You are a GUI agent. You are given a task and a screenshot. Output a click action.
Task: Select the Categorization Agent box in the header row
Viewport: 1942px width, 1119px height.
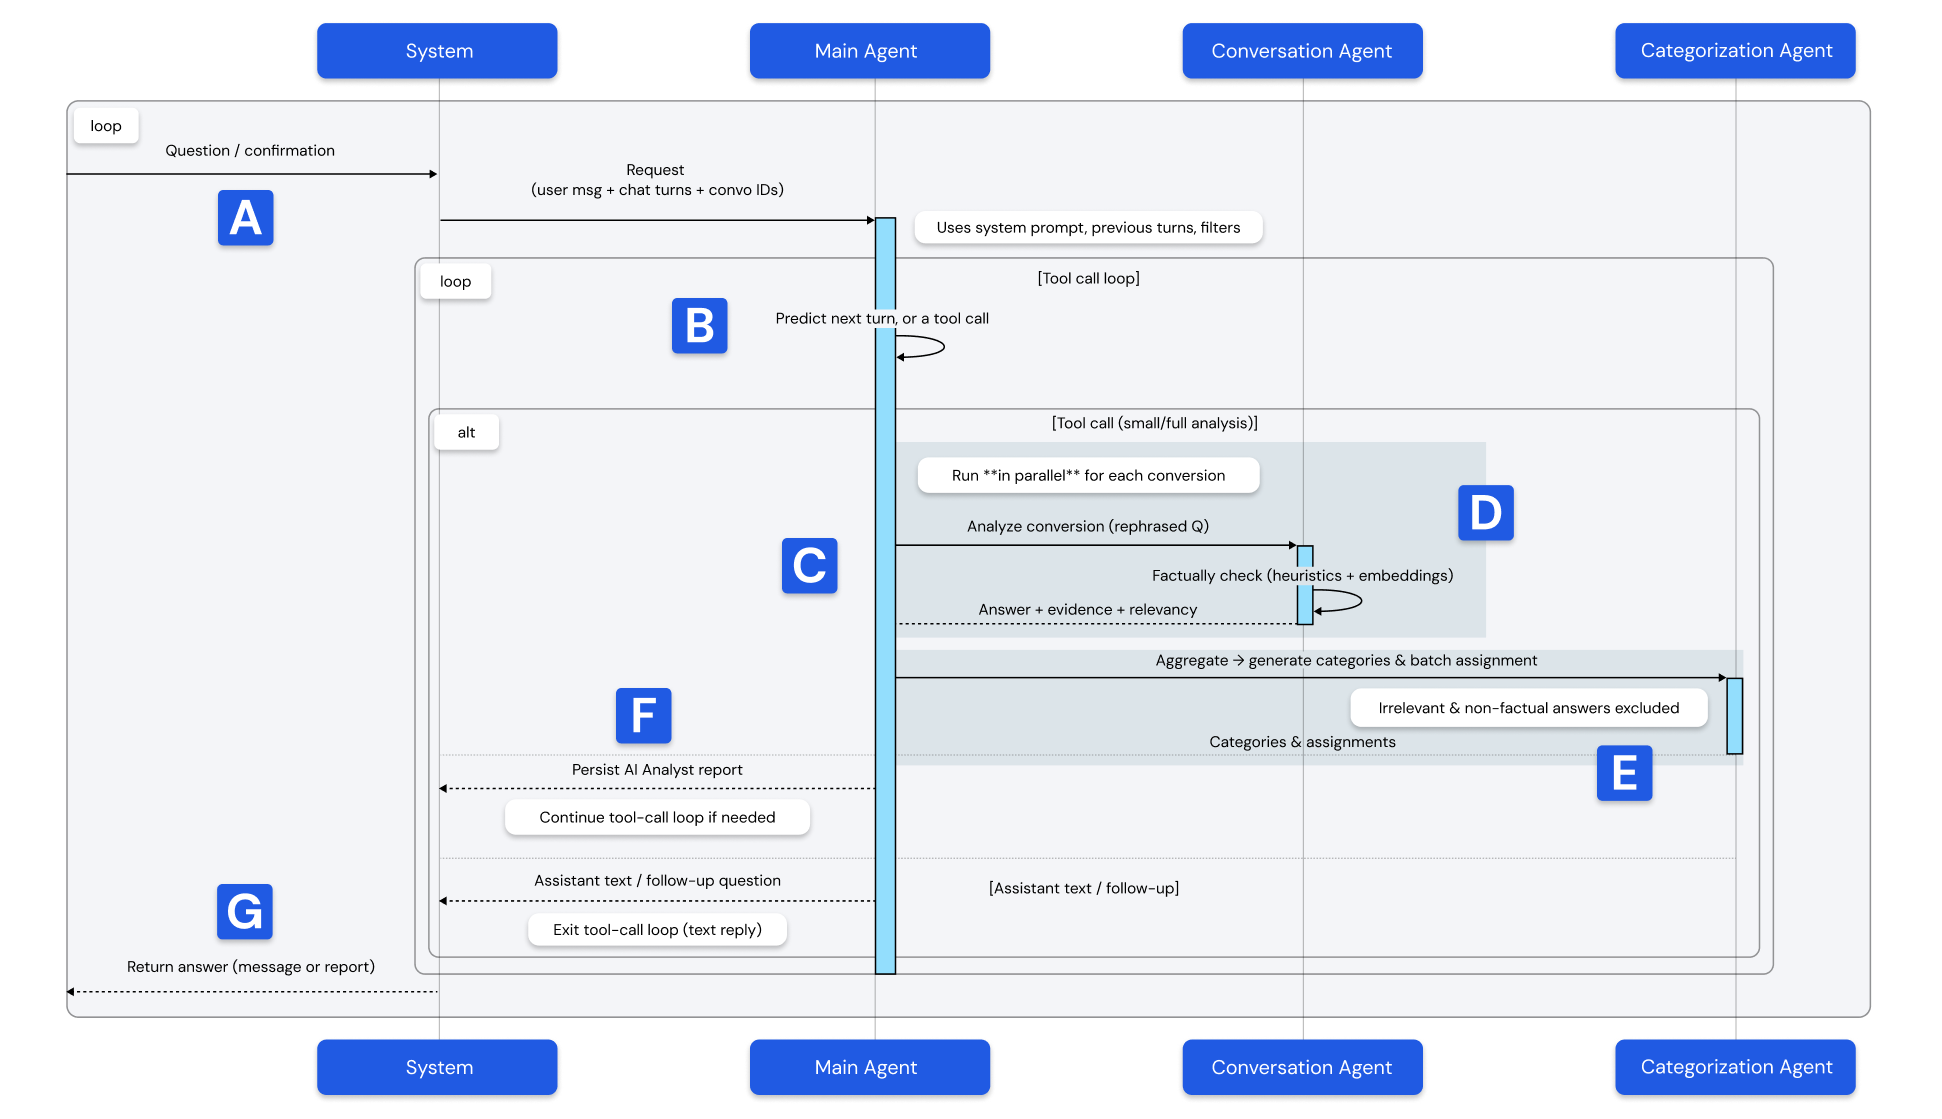(x=1735, y=51)
